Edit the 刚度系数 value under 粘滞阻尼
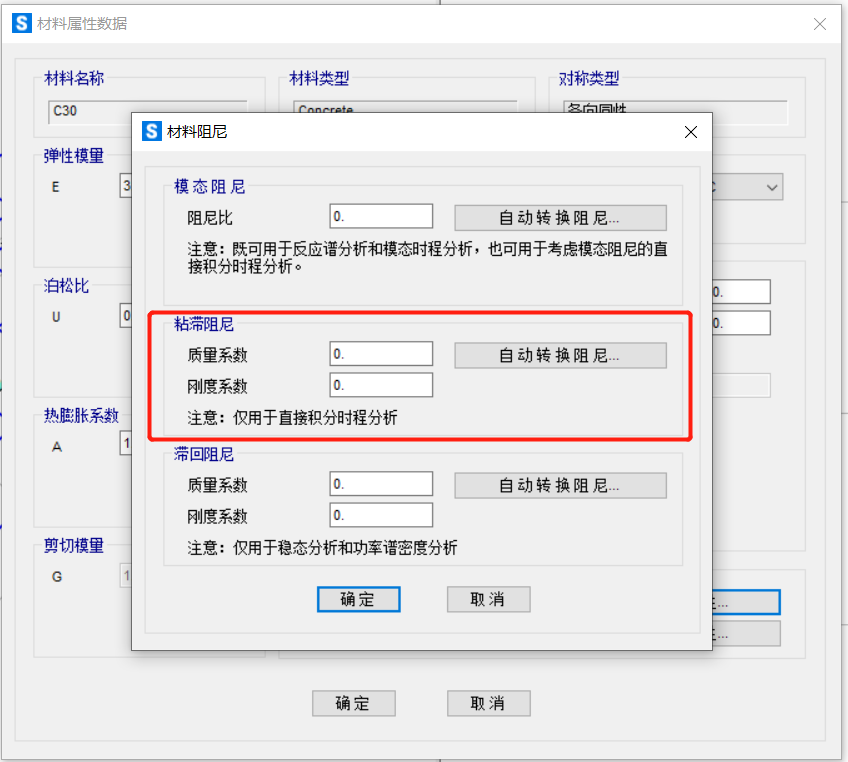 (x=381, y=385)
